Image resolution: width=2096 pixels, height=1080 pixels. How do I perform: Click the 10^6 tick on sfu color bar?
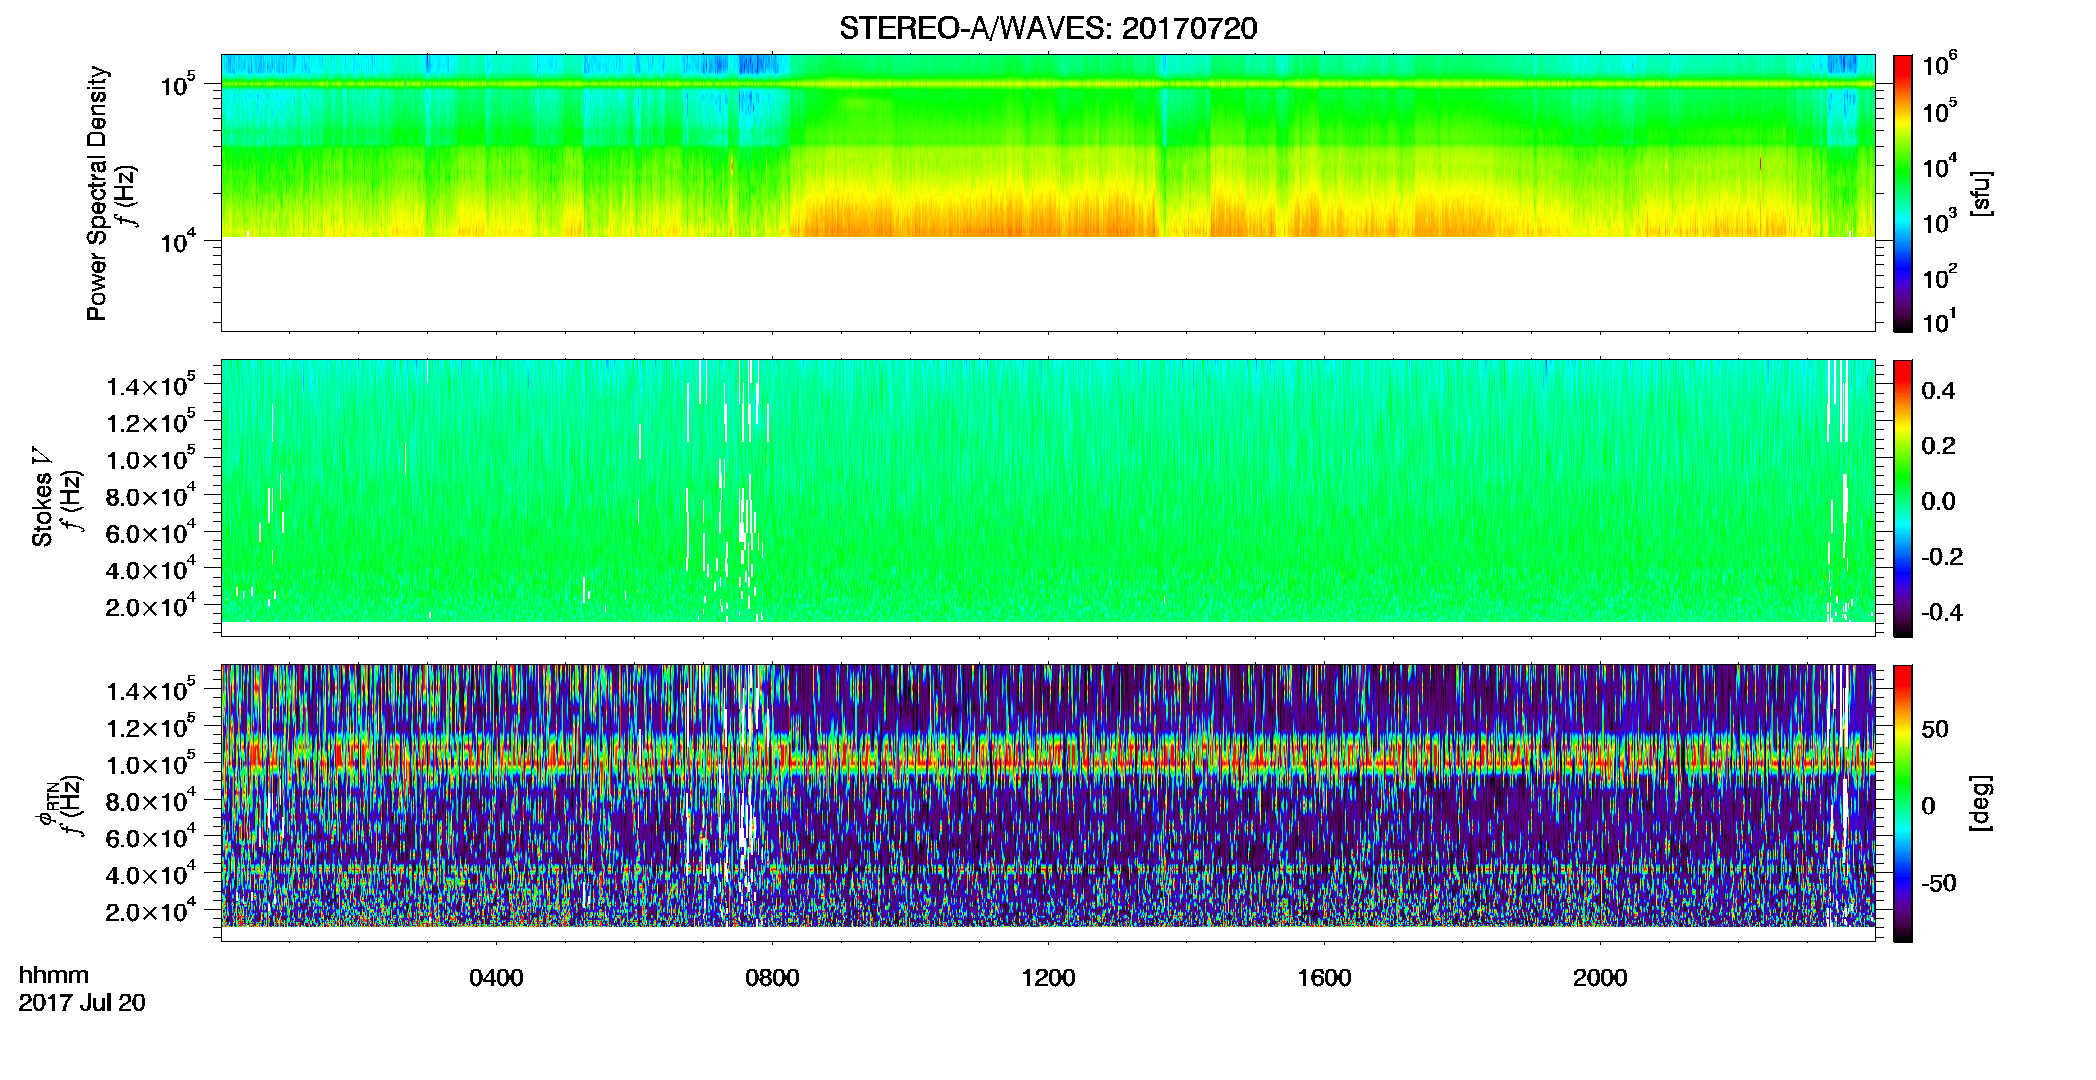click(1939, 67)
